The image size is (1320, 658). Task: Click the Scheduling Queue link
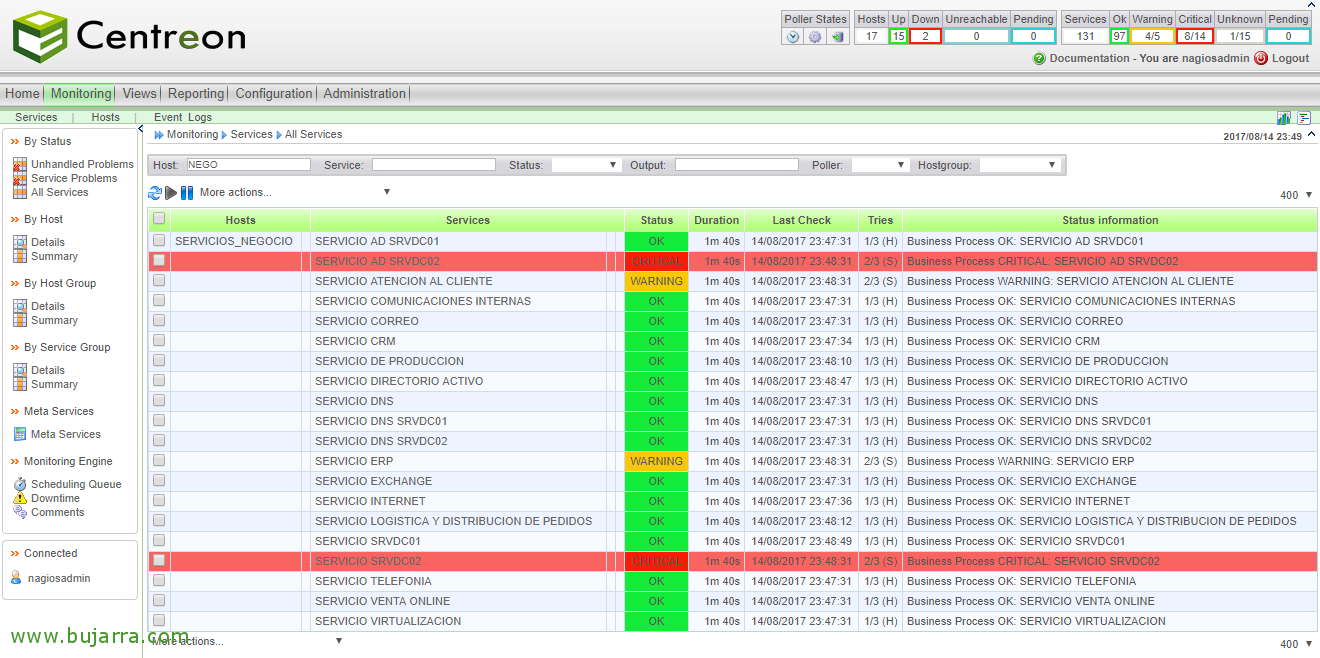click(76, 484)
